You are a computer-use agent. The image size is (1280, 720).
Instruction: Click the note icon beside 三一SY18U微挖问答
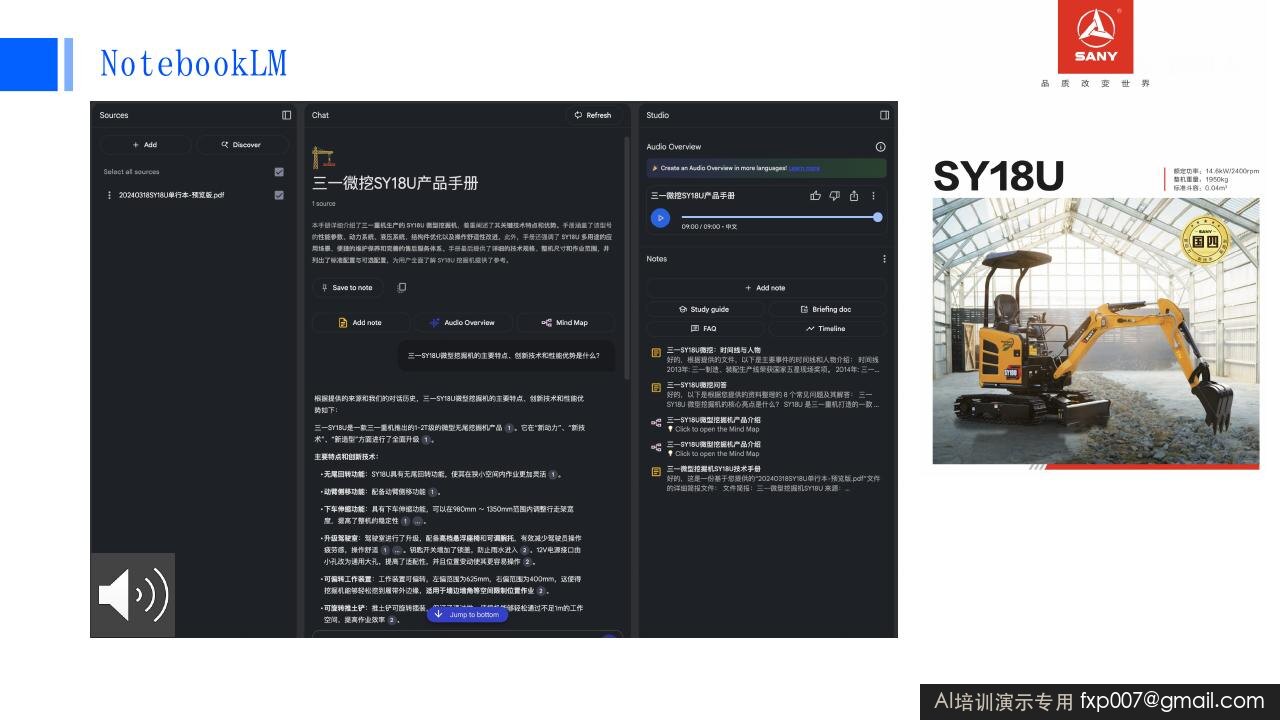point(656,387)
